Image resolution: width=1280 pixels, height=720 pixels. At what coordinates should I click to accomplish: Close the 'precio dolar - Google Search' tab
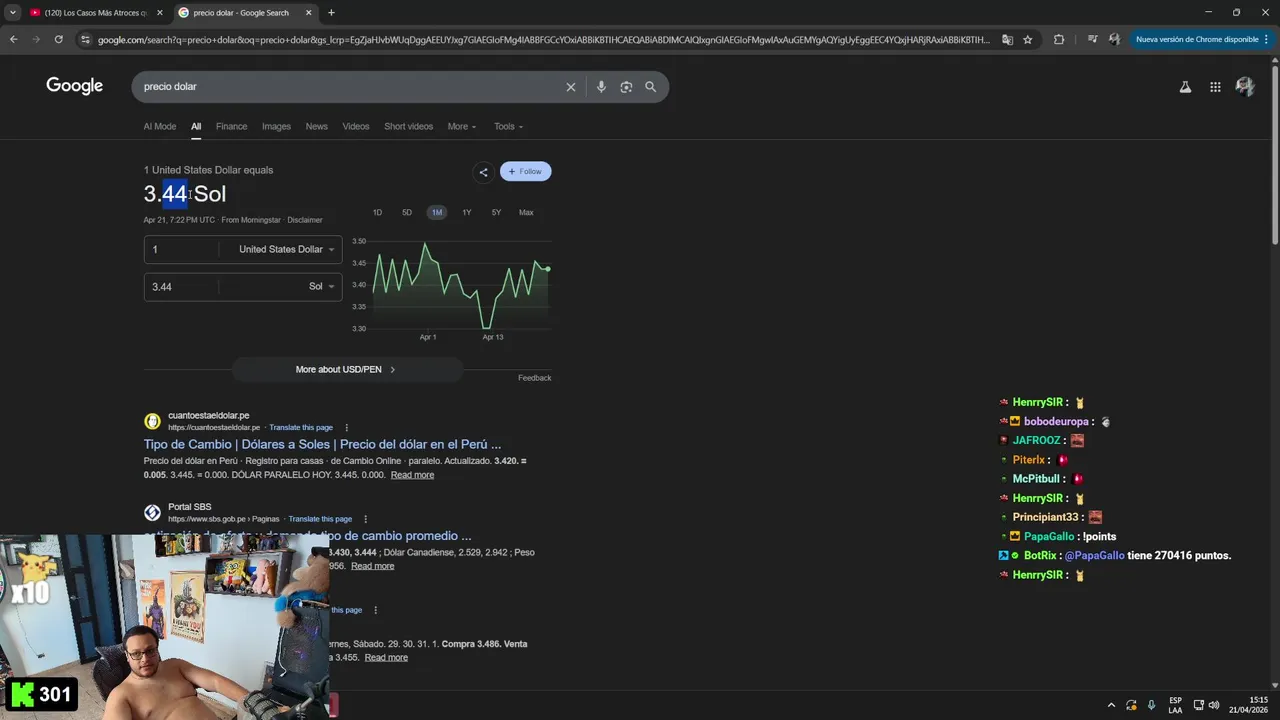tap(308, 12)
